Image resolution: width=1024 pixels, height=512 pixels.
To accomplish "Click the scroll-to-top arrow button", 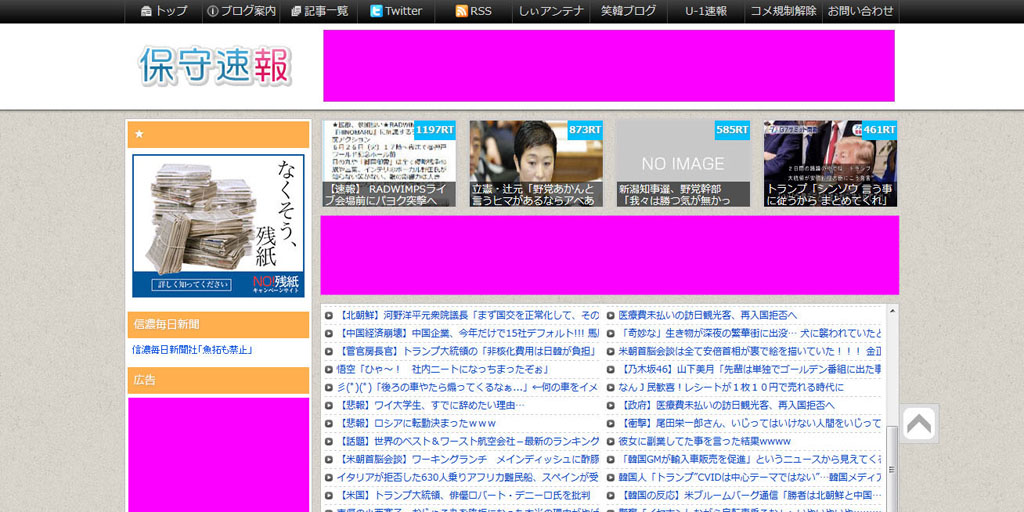I will click(x=918, y=424).
